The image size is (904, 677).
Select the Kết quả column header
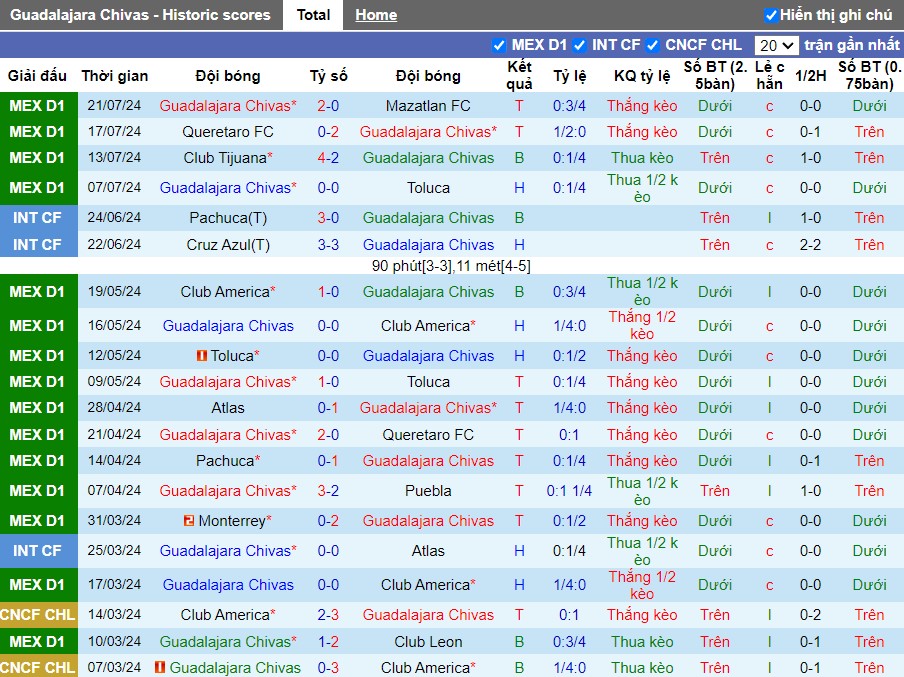(519, 76)
